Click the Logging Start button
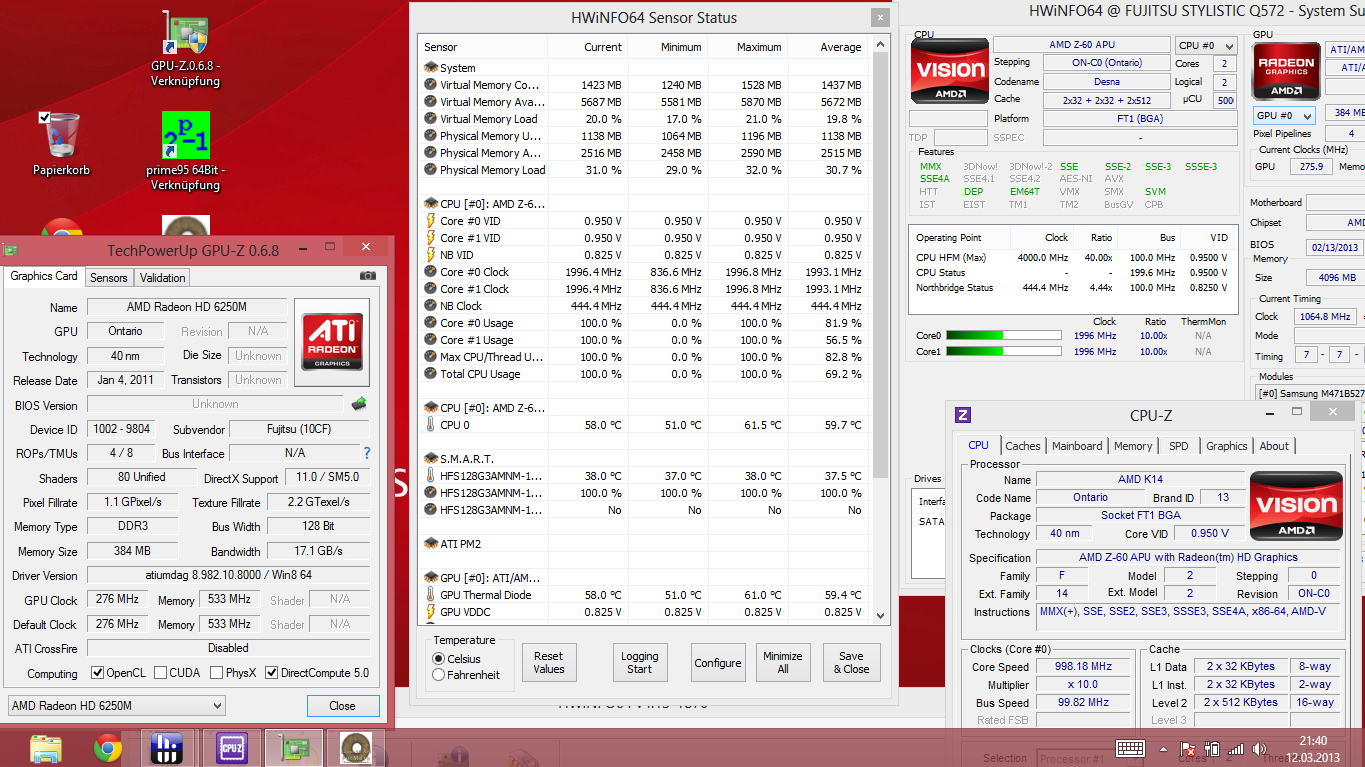Viewport: 1365px width, 767px height. pos(639,662)
